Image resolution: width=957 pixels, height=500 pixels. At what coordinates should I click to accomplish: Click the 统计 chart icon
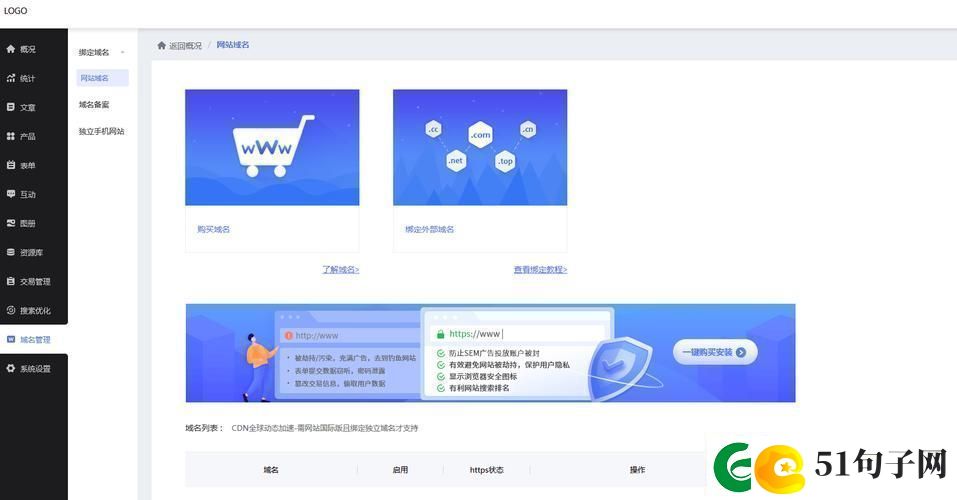10,78
